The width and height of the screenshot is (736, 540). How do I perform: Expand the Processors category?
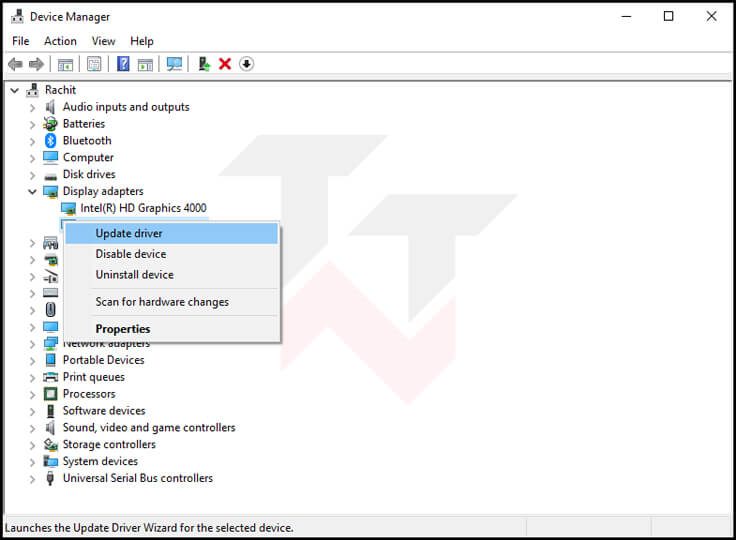pos(32,395)
